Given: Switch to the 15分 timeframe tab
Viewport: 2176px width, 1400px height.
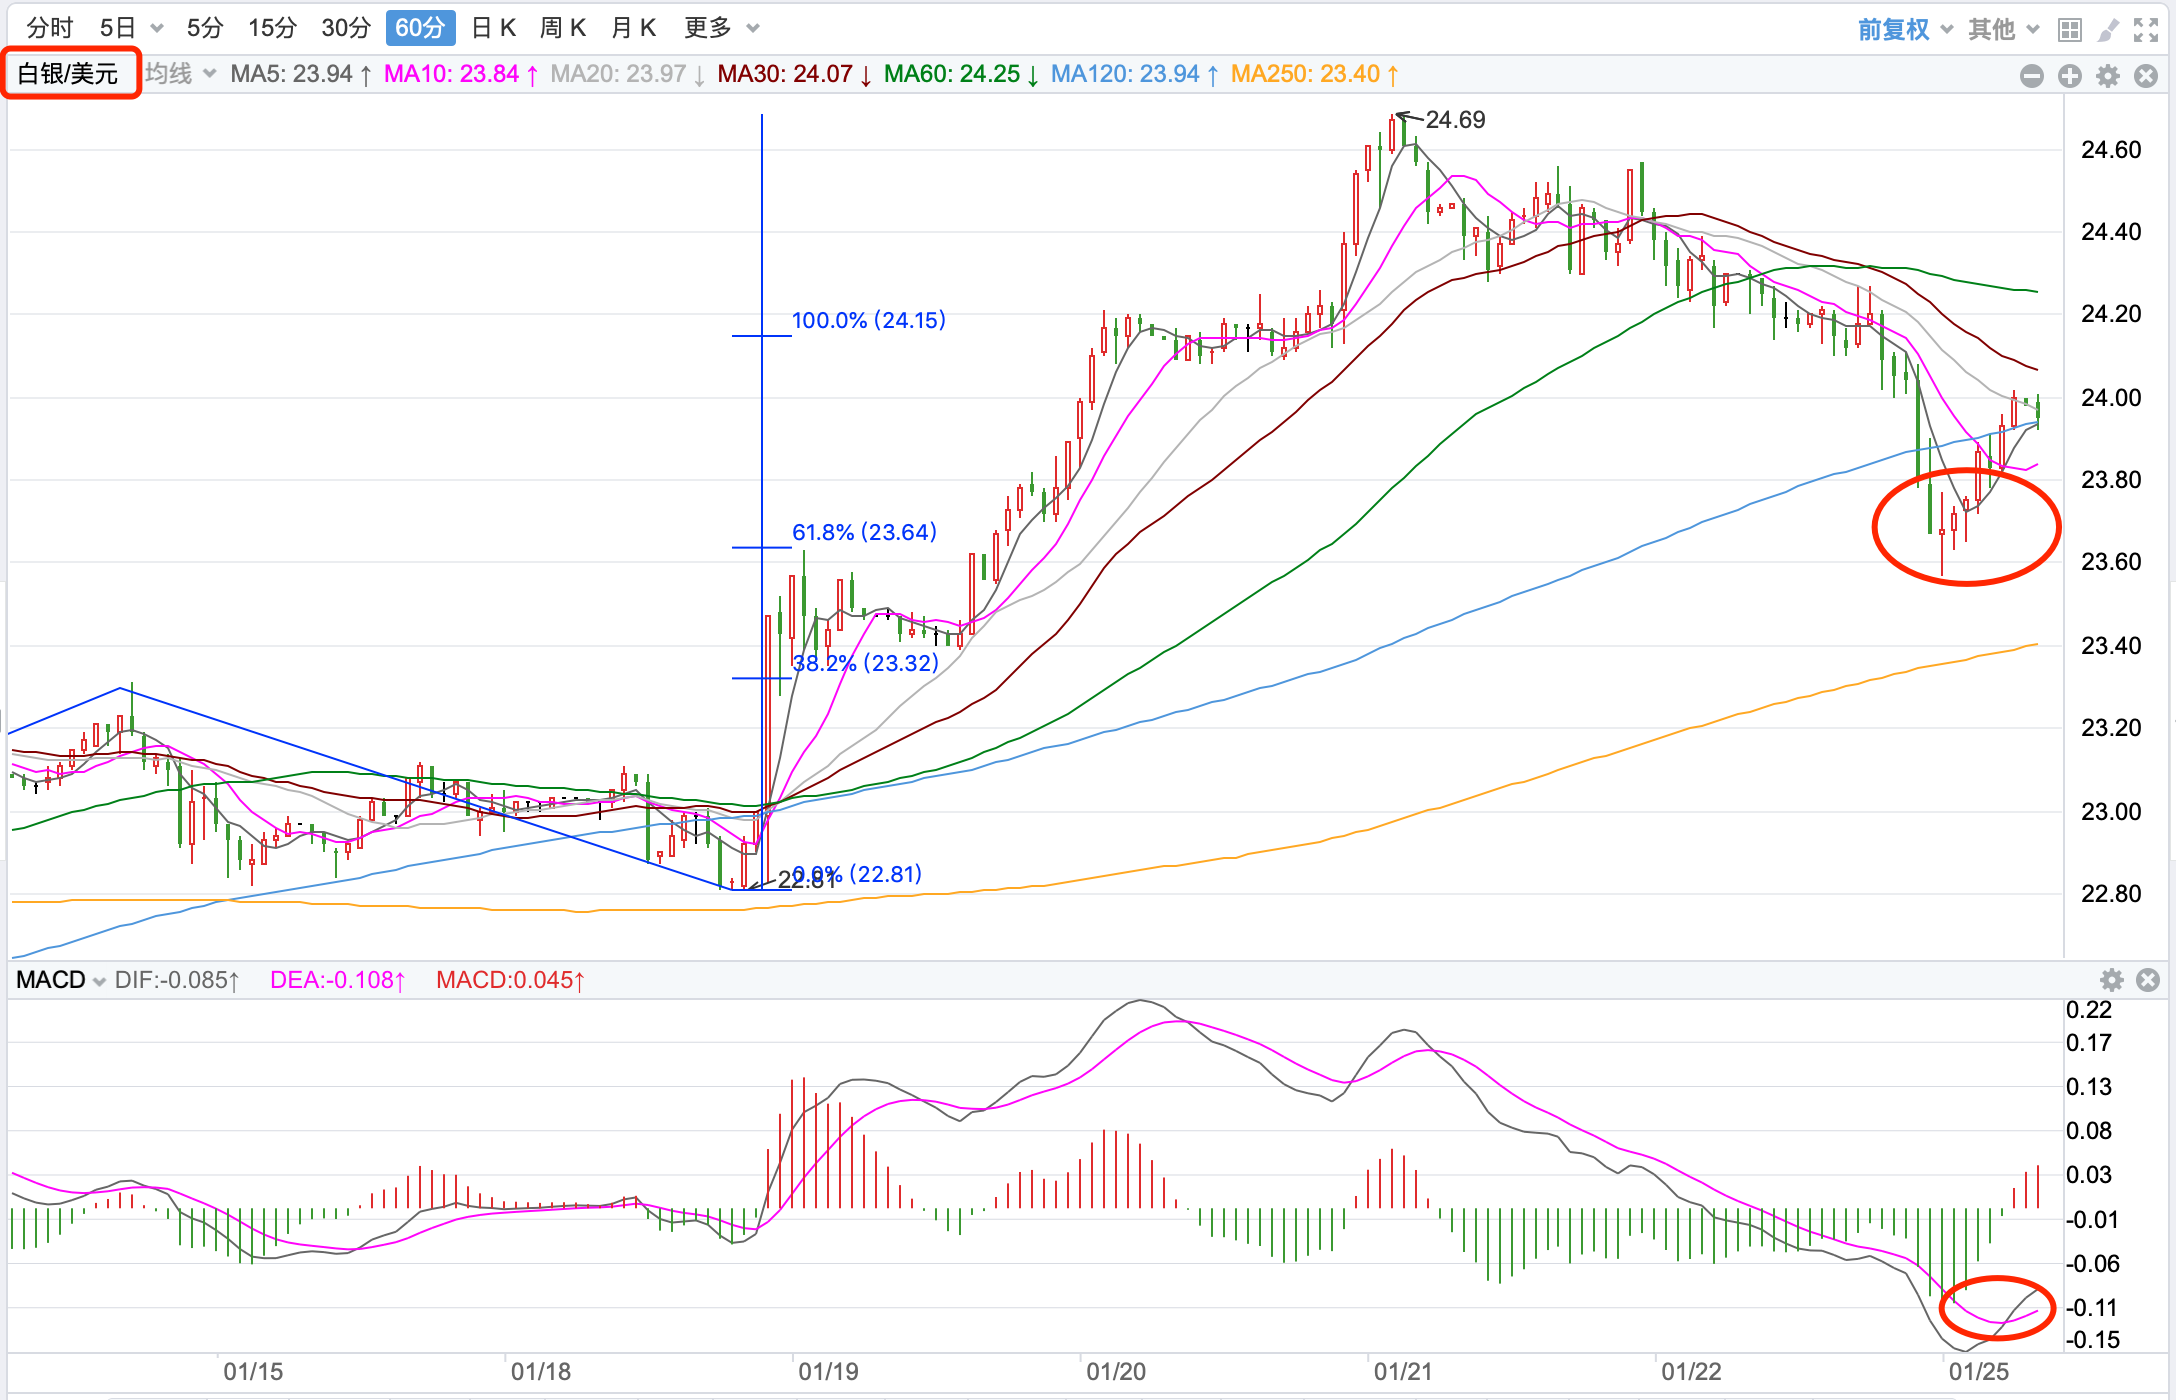Looking at the screenshot, I should [272, 28].
